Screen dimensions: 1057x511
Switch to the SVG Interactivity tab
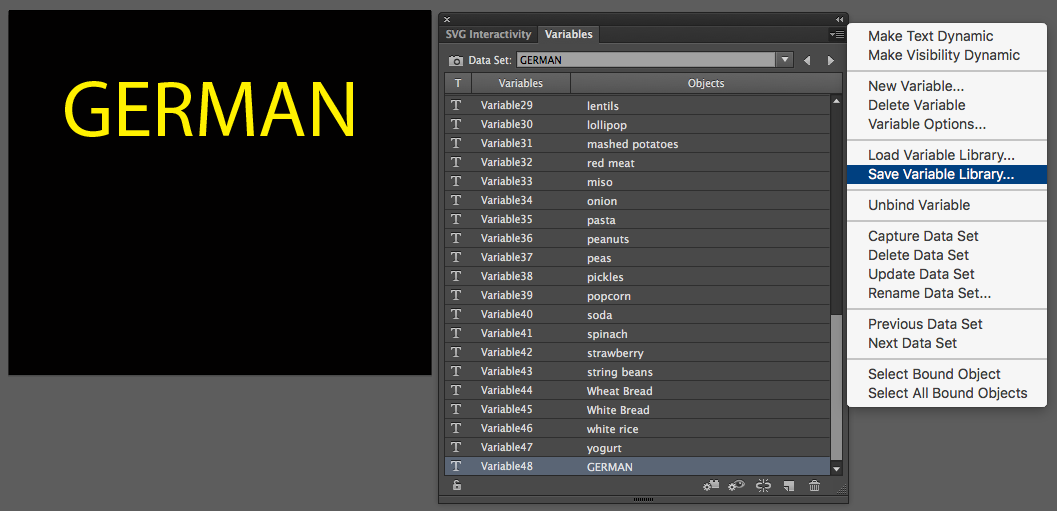(488, 34)
